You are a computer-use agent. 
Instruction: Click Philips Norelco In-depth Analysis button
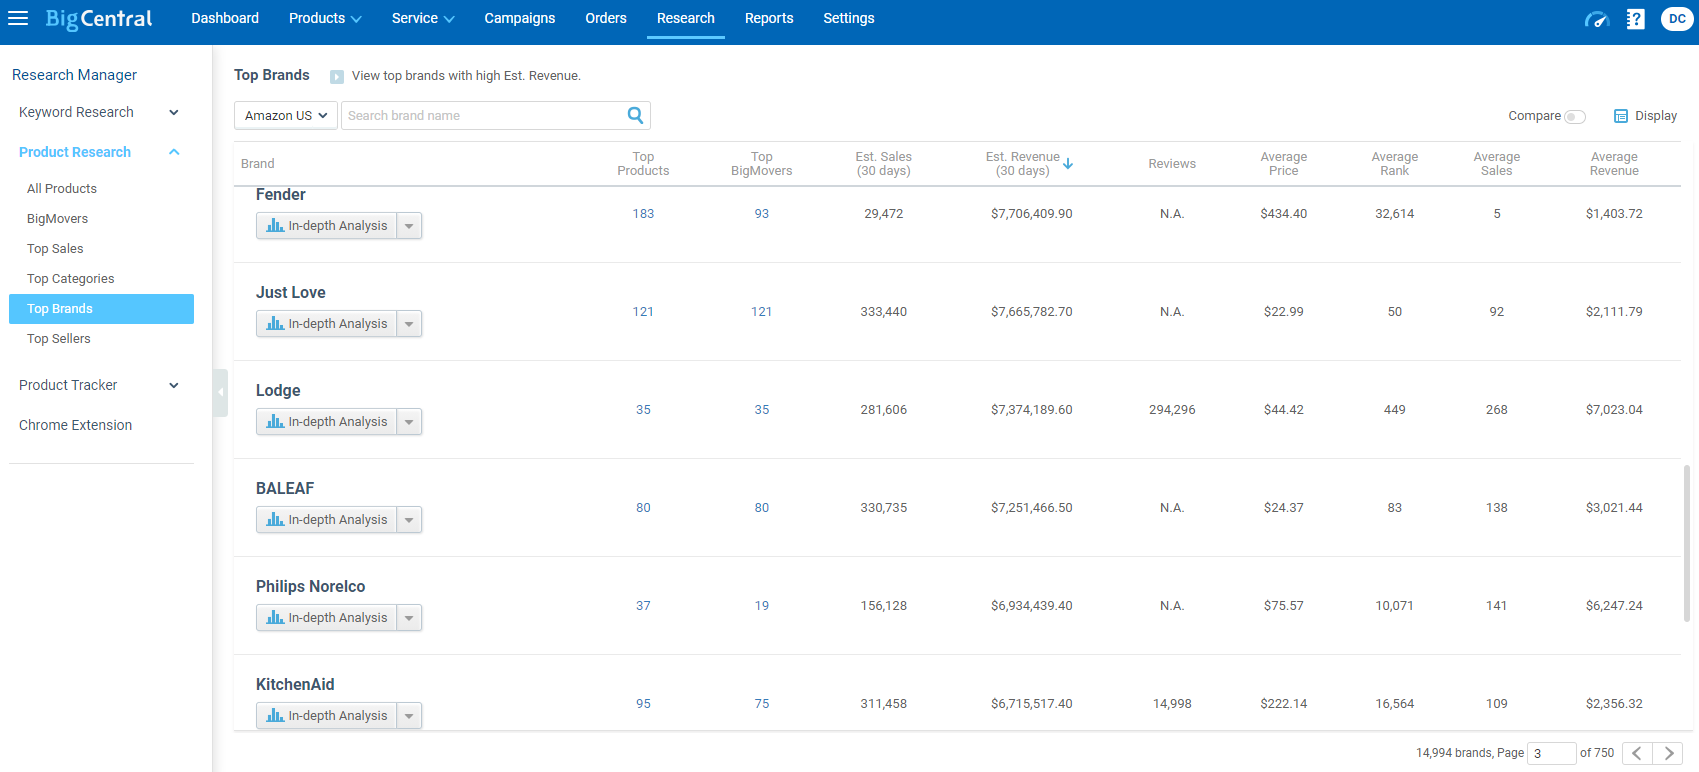coord(327,618)
